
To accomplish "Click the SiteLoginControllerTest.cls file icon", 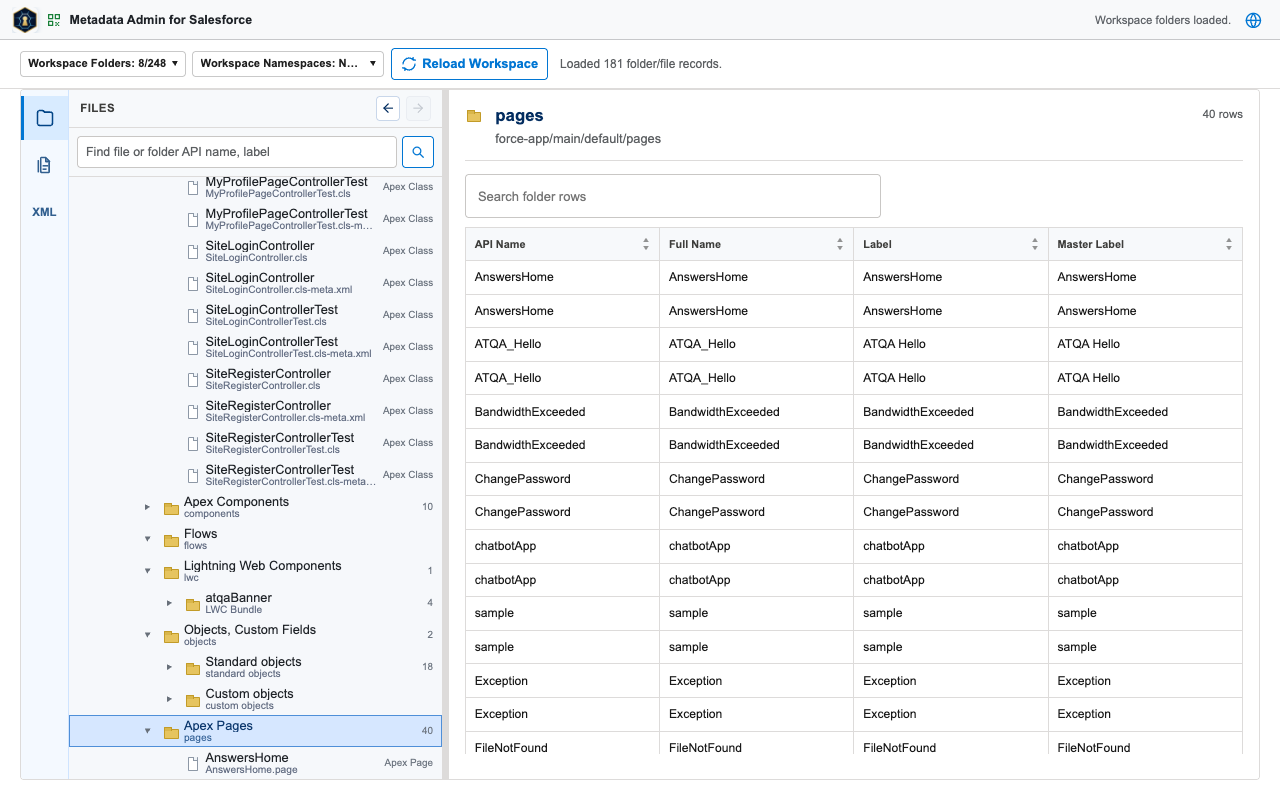I will click(194, 315).
